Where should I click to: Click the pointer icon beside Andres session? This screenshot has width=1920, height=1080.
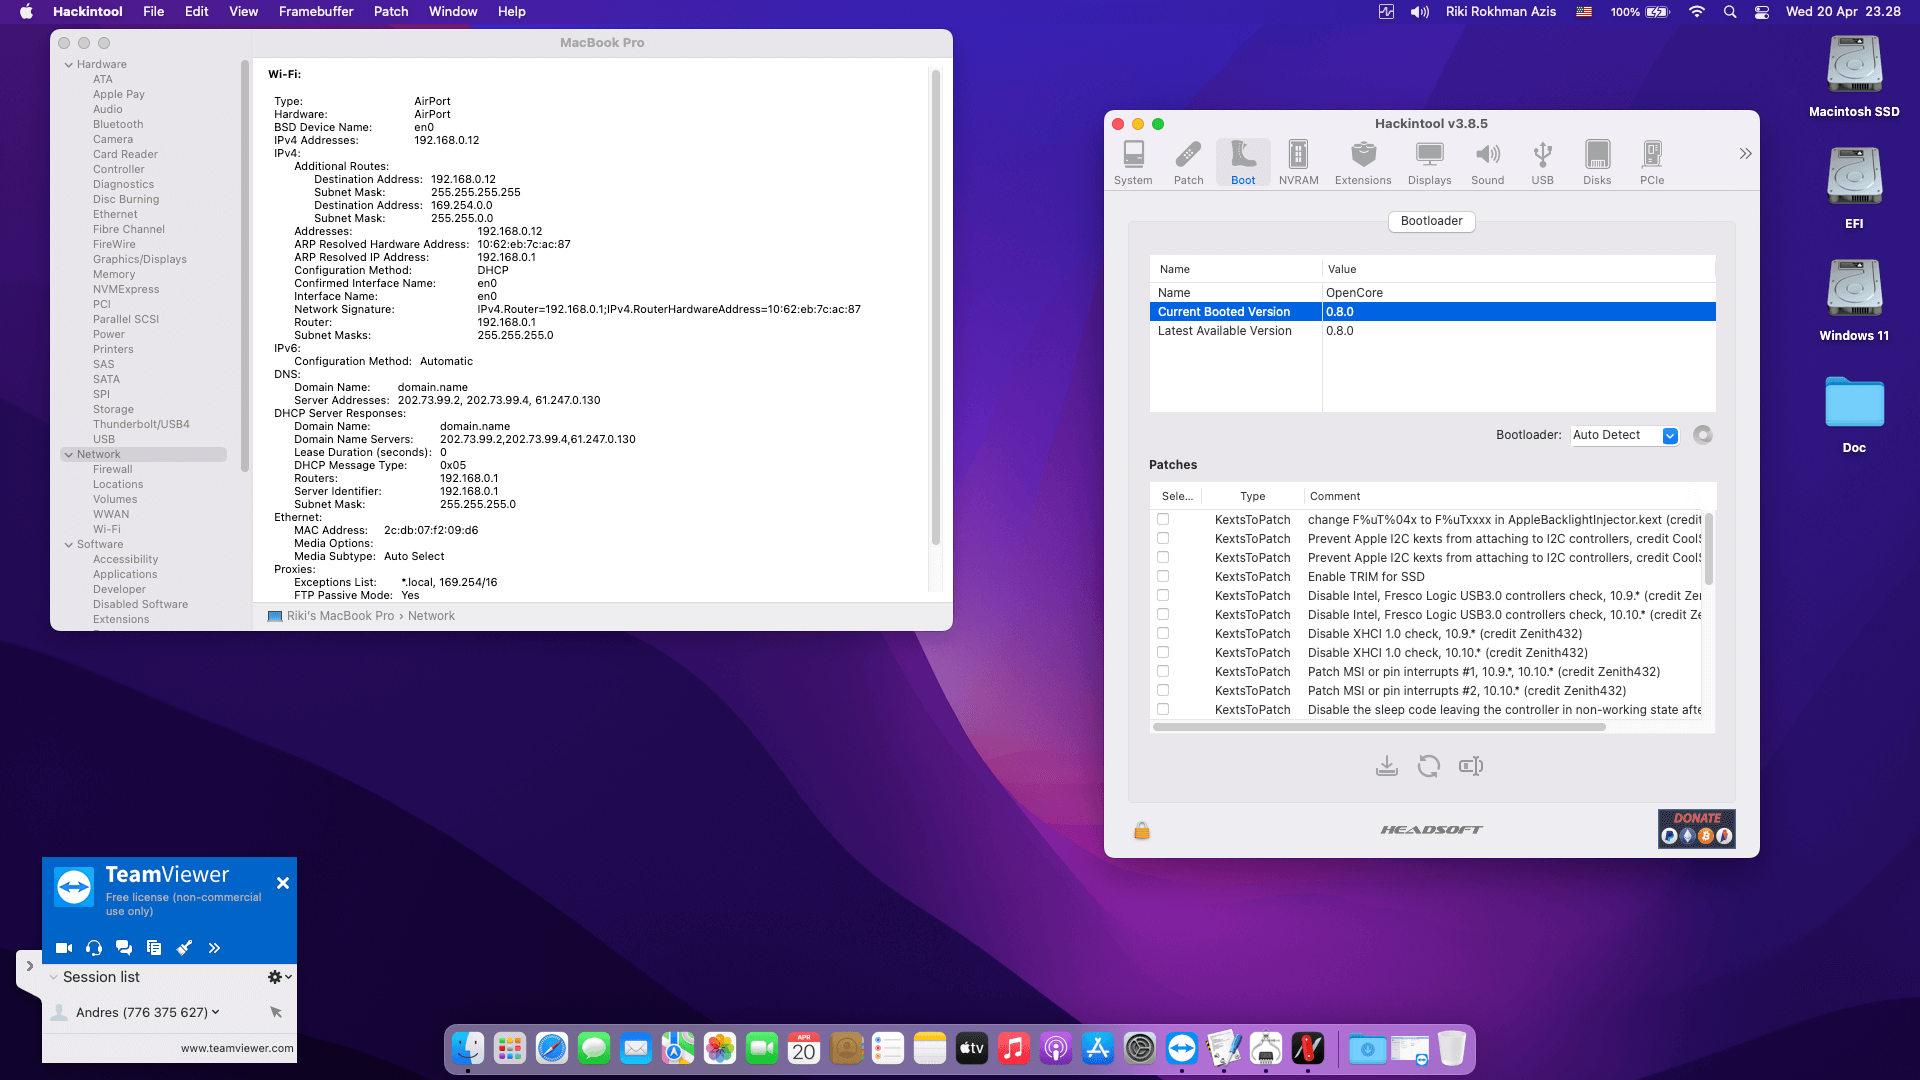click(x=276, y=1012)
